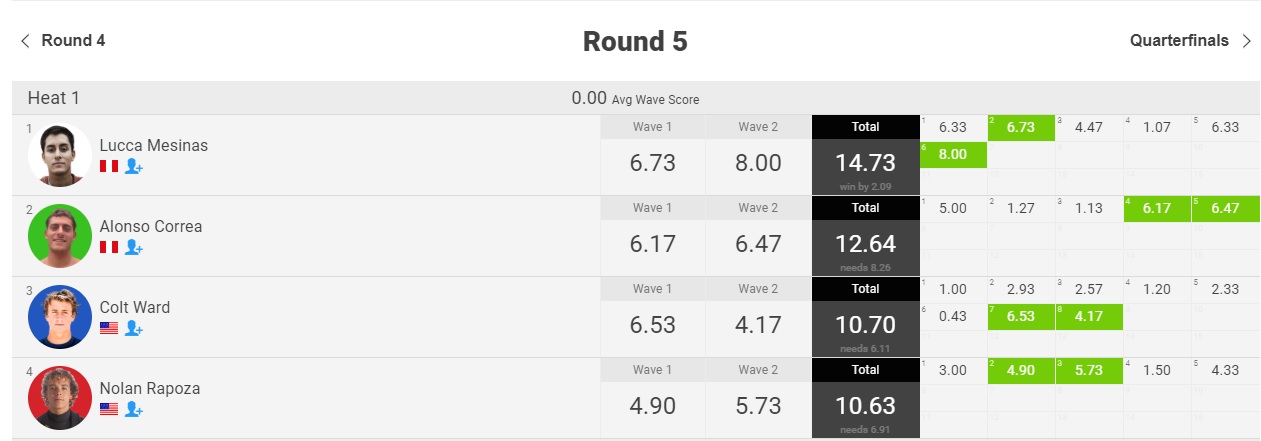The height and width of the screenshot is (441, 1261).
Task: Open Nolan Rapoza's red avatar photo
Action: (60, 398)
